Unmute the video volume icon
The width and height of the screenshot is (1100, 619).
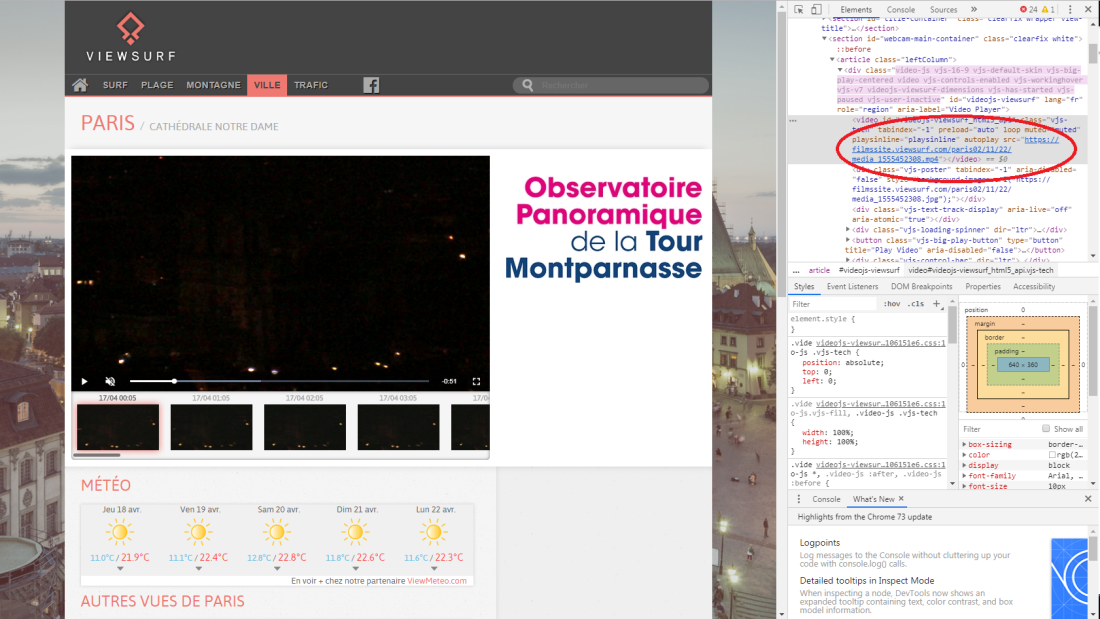pyautogui.click(x=110, y=381)
